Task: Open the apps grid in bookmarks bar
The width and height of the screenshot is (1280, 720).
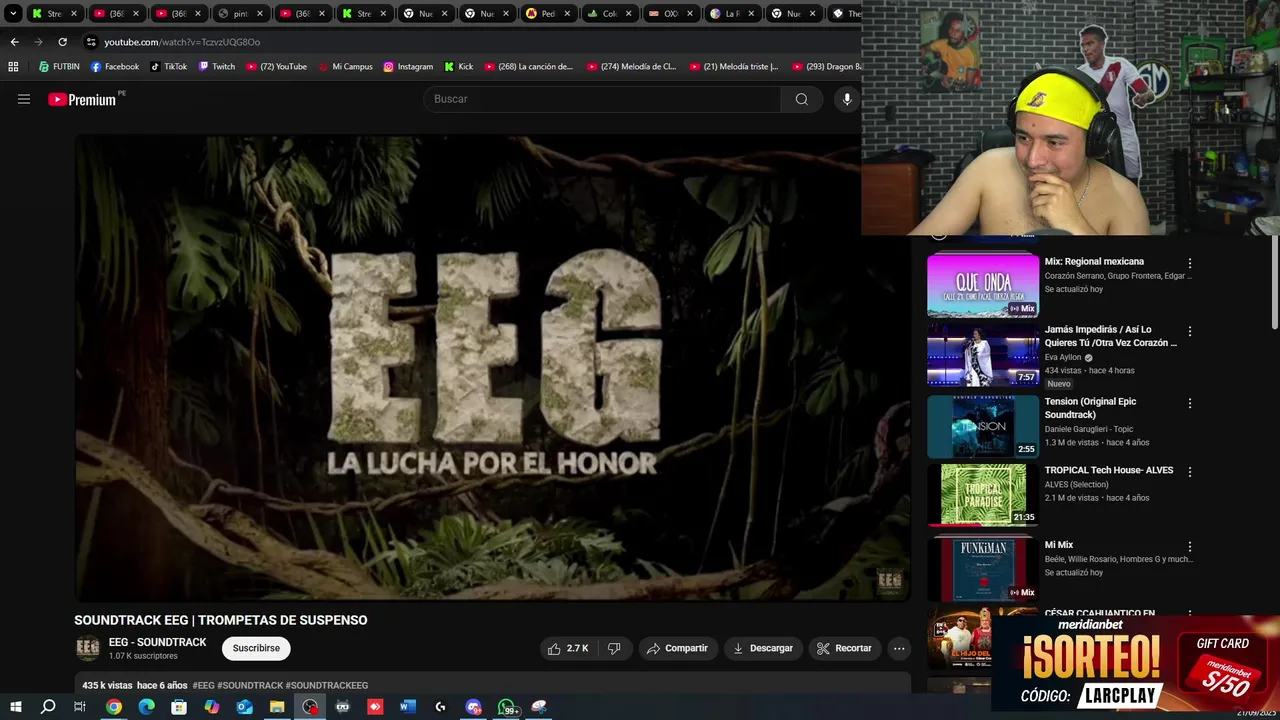Action: pyautogui.click(x=13, y=67)
